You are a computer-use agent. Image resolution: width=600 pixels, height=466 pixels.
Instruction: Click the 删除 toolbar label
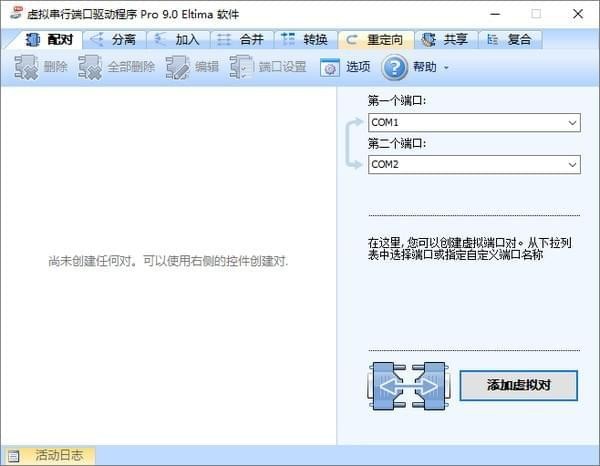tap(55, 67)
